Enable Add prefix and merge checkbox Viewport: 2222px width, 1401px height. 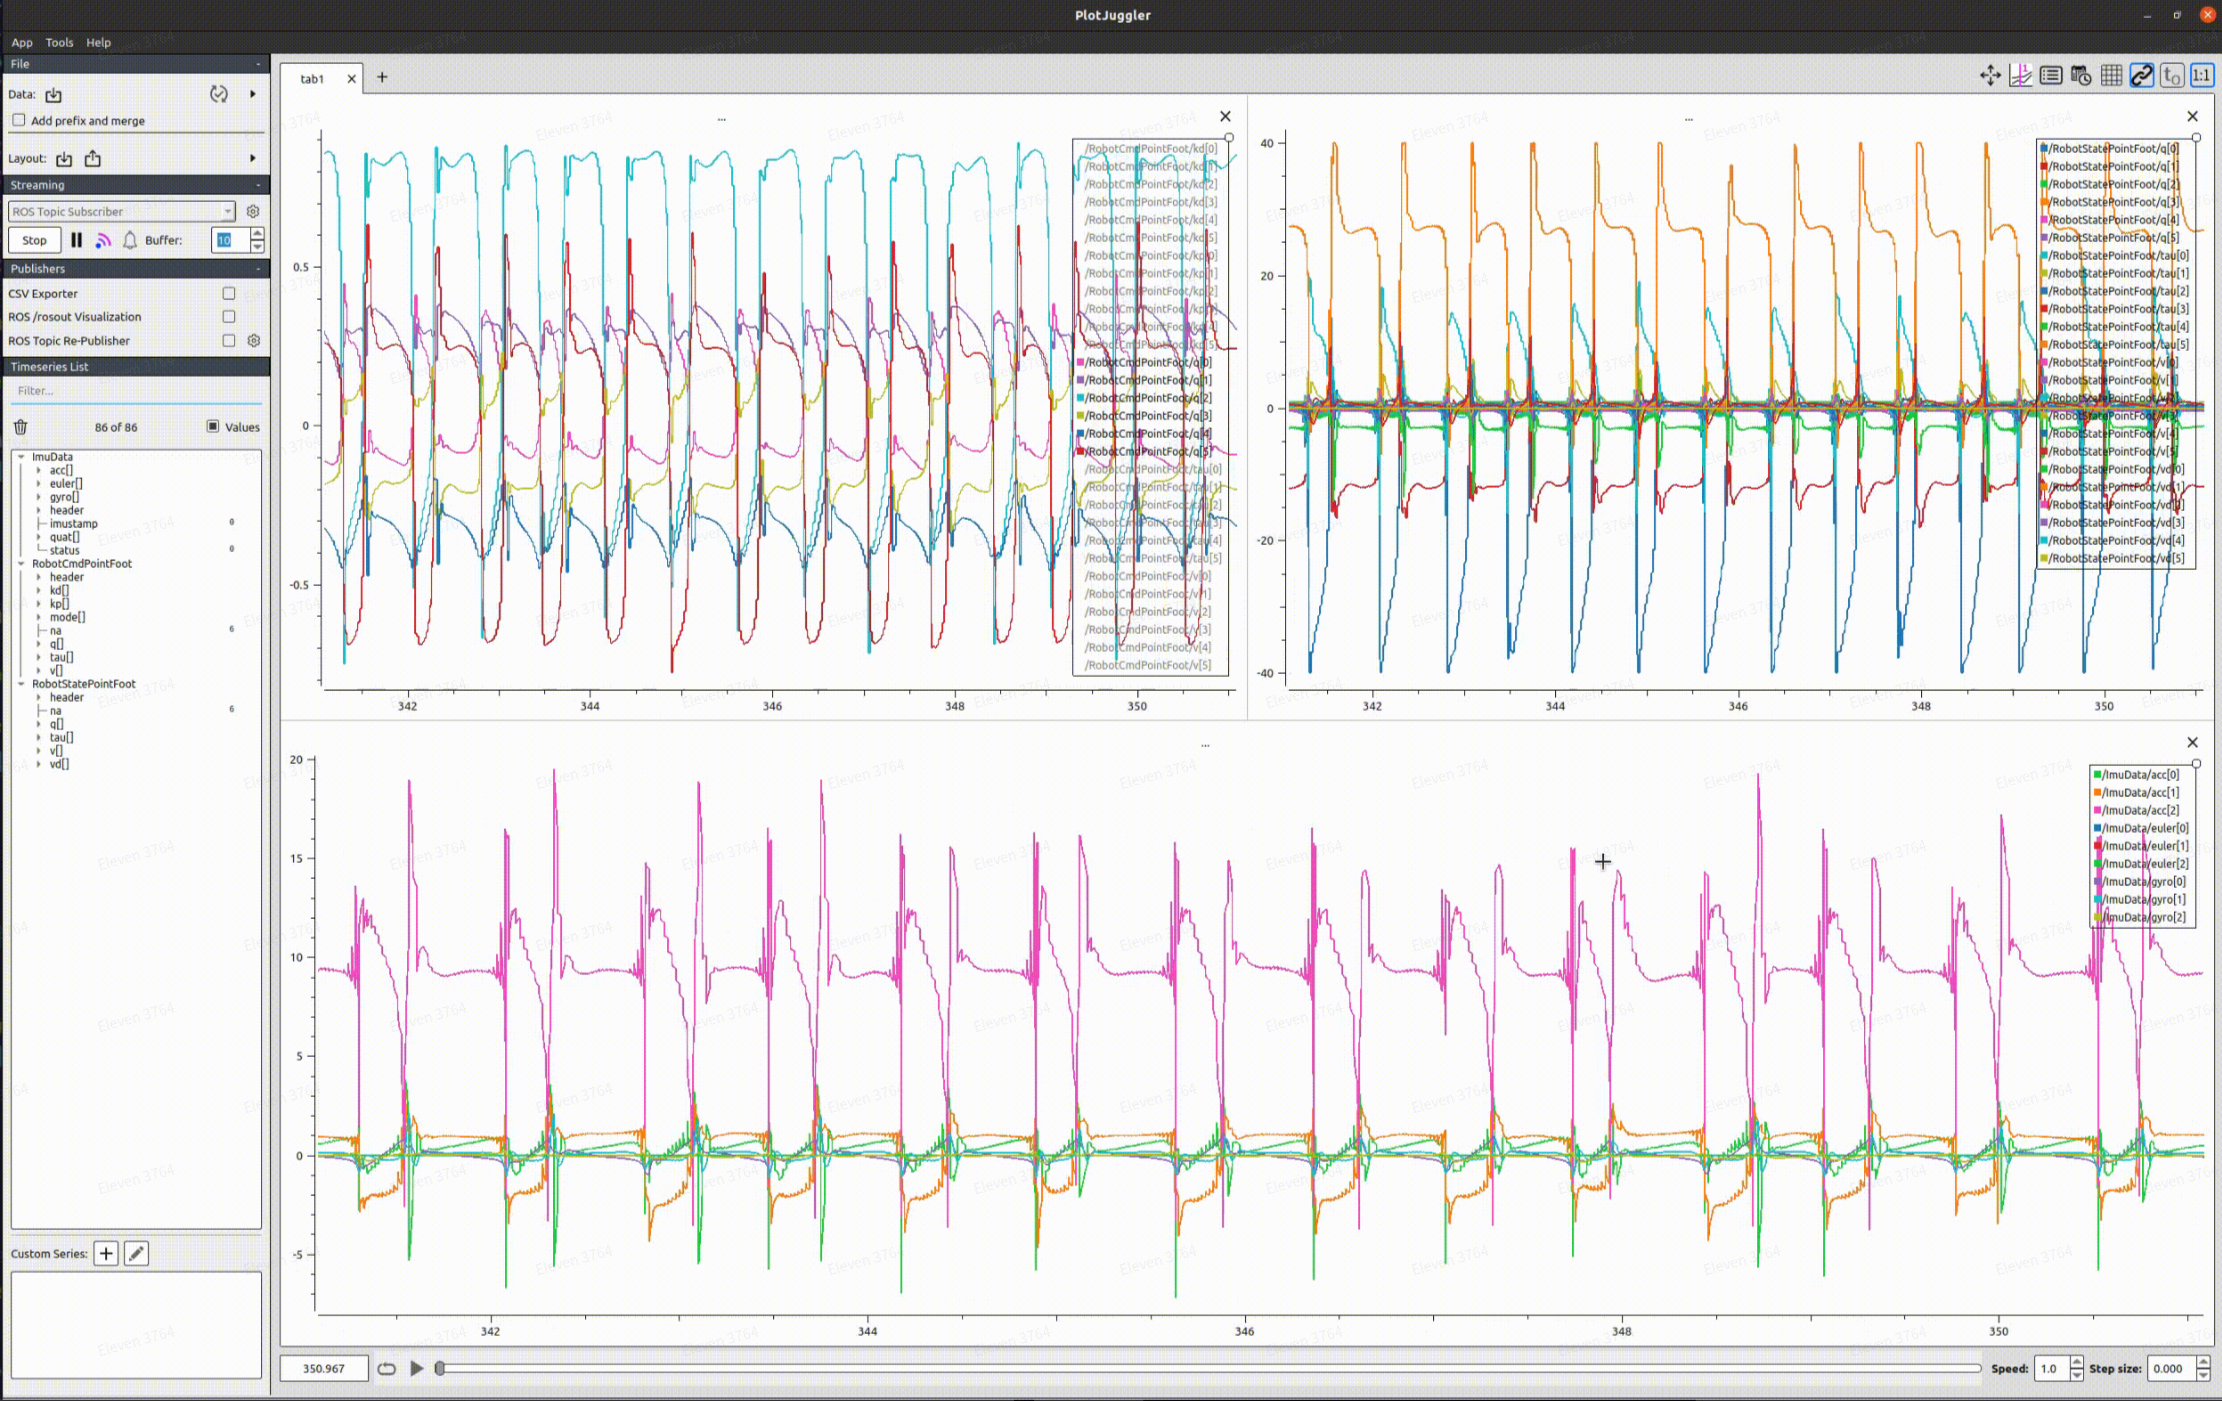(19, 120)
